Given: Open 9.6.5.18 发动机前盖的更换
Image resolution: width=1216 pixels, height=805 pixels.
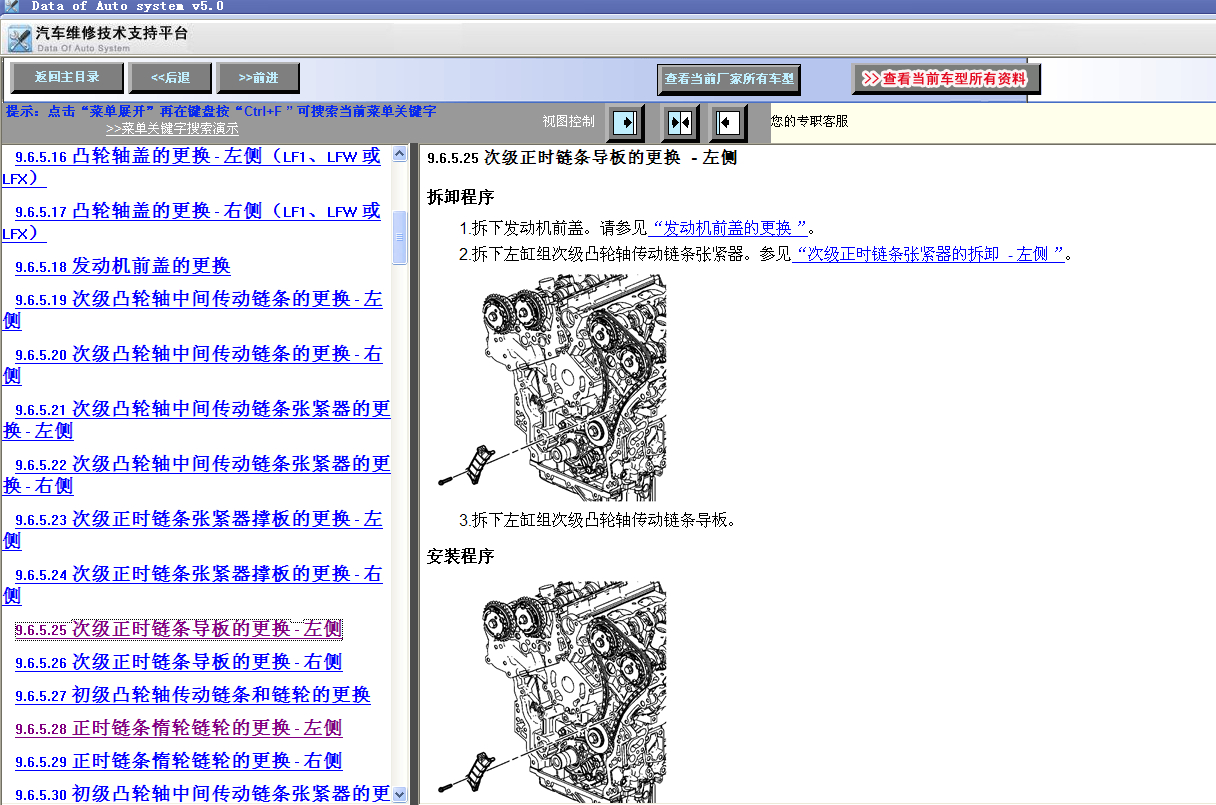Looking at the screenshot, I should pyautogui.click(x=123, y=266).
